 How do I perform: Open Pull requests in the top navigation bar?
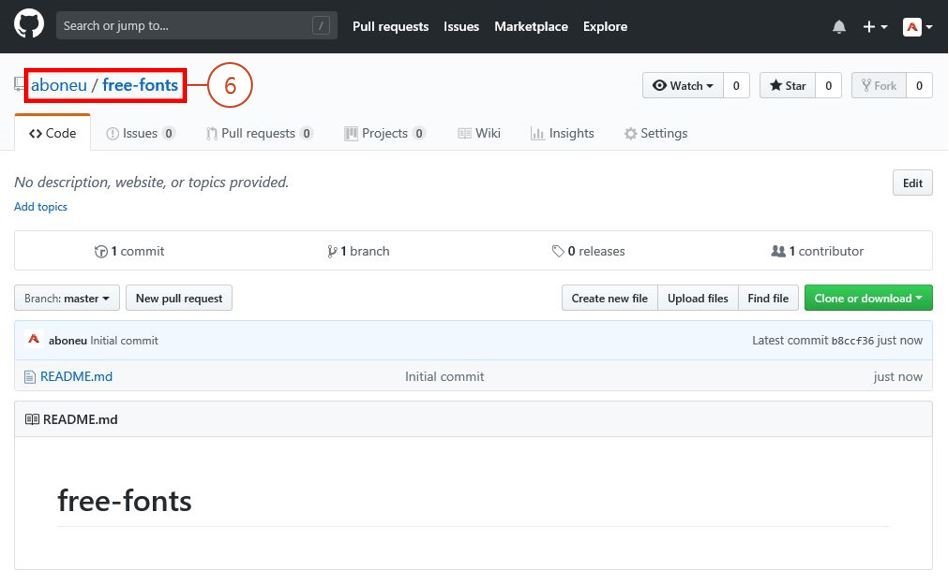point(390,27)
